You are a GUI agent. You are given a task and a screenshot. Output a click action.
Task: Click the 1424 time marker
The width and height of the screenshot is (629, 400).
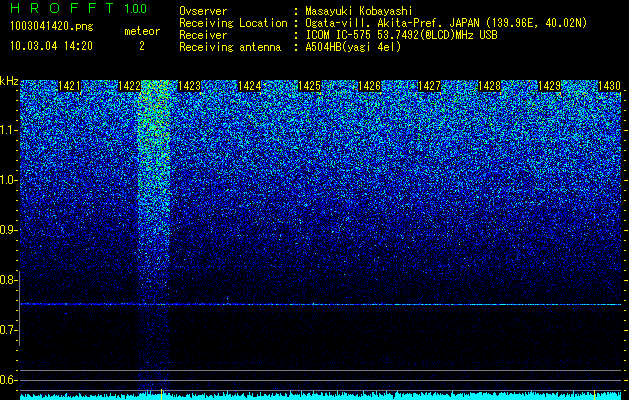(x=250, y=86)
